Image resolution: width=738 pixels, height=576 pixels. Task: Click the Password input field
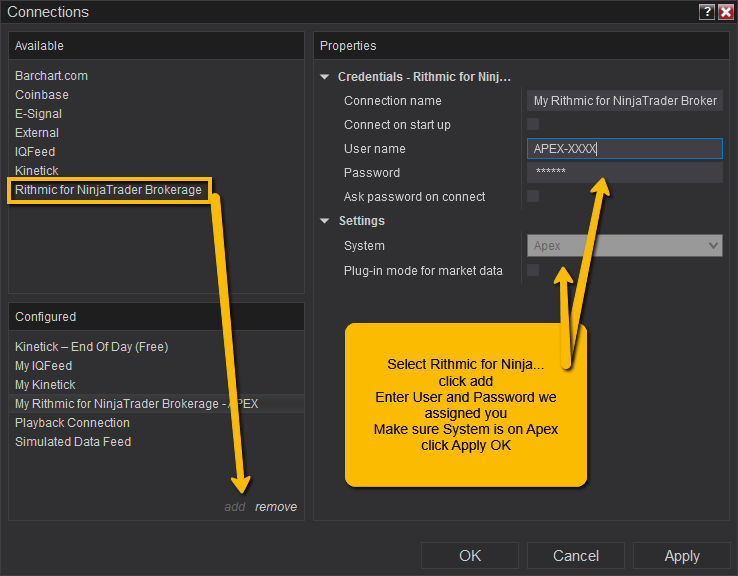click(x=625, y=172)
